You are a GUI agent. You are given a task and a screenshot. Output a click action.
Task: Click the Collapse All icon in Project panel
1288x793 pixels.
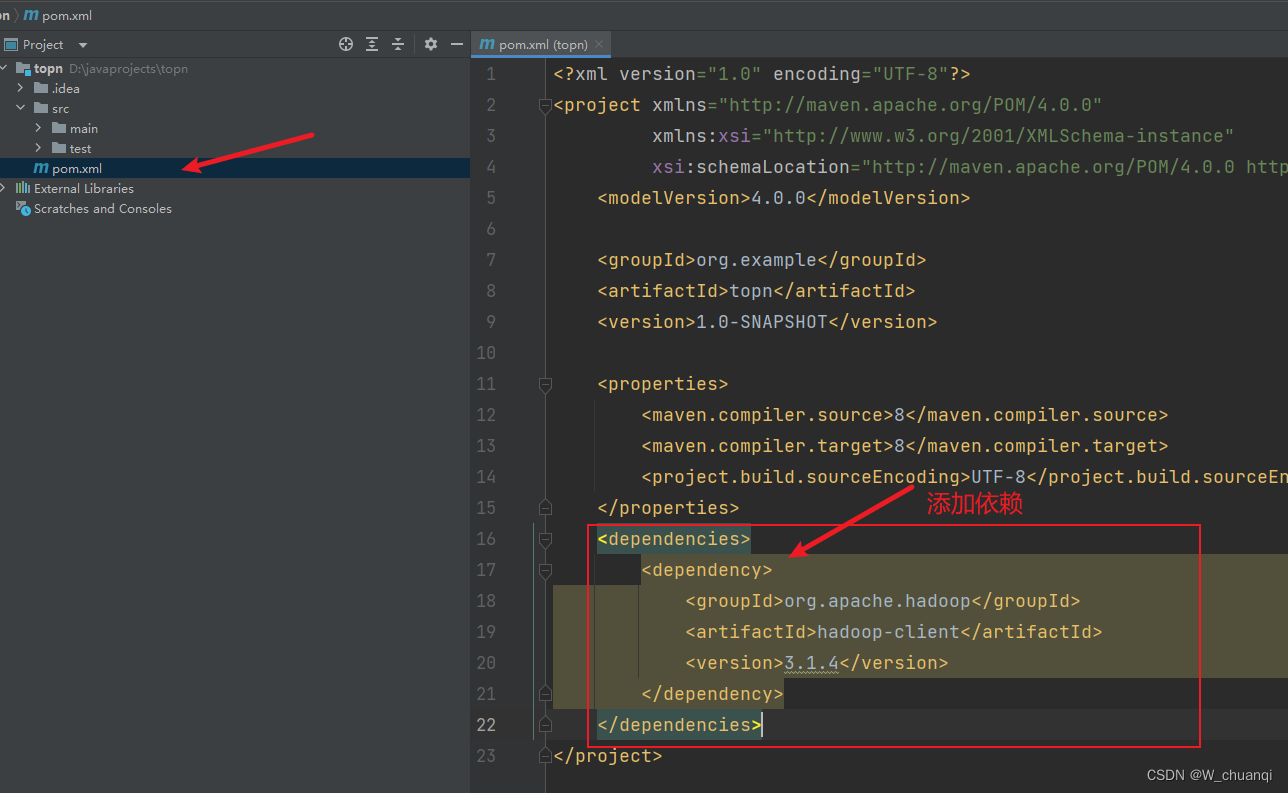tap(398, 44)
